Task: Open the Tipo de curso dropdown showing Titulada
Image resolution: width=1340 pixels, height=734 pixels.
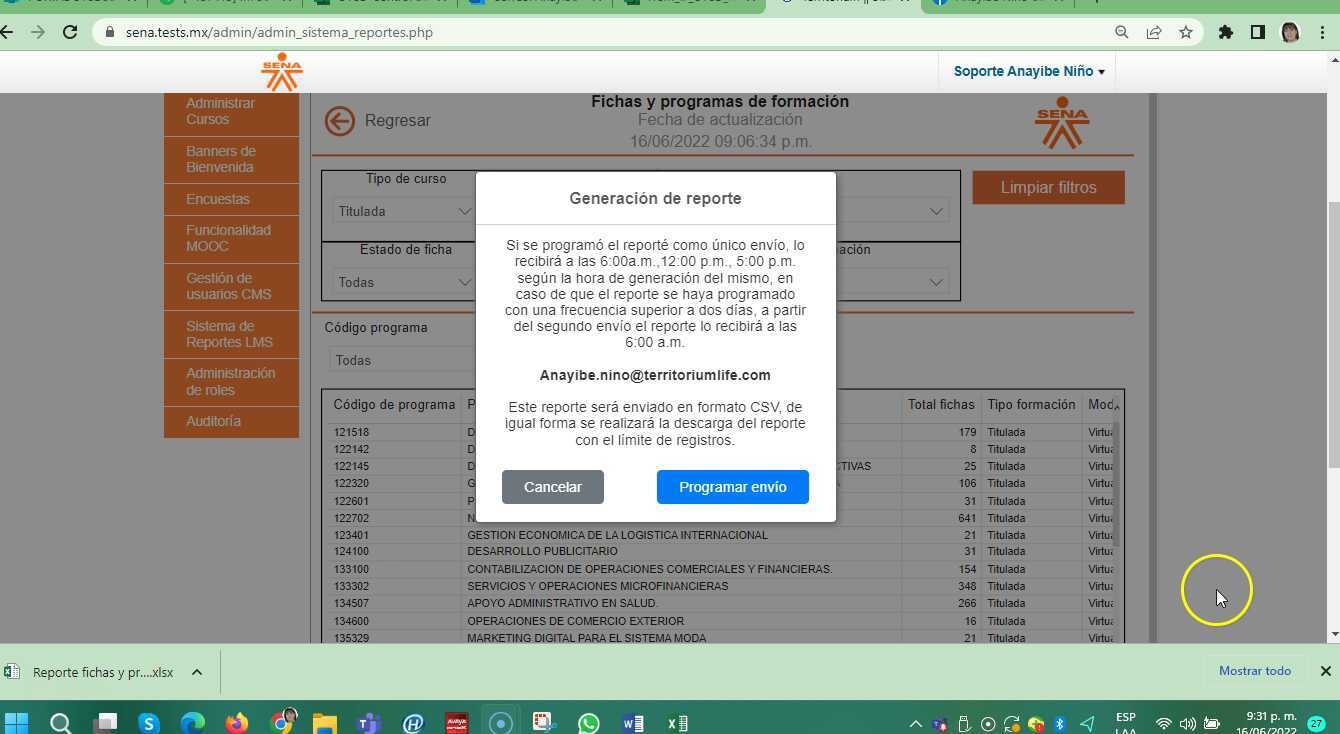Action: tap(403, 211)
